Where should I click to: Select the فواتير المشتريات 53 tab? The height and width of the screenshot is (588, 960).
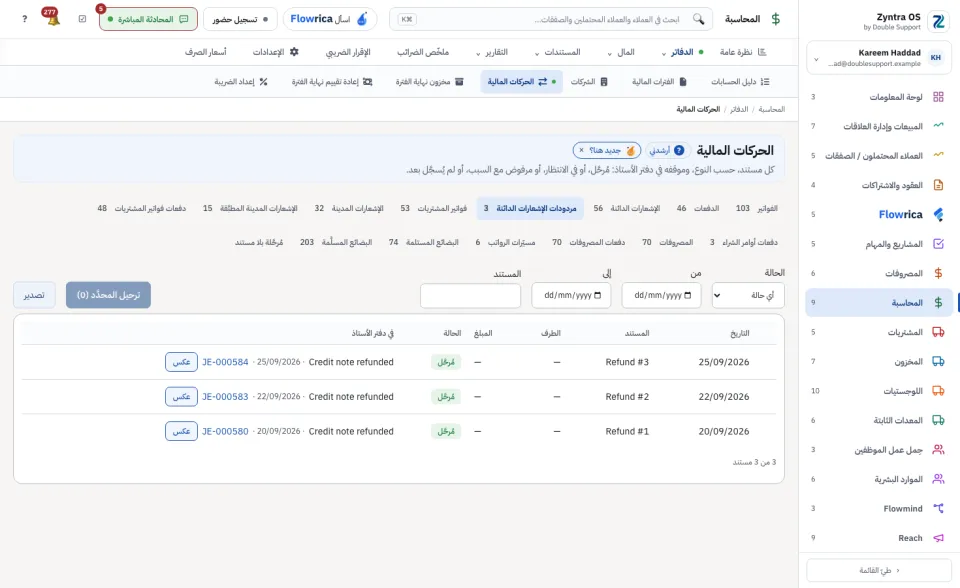[x=433, y=208]
